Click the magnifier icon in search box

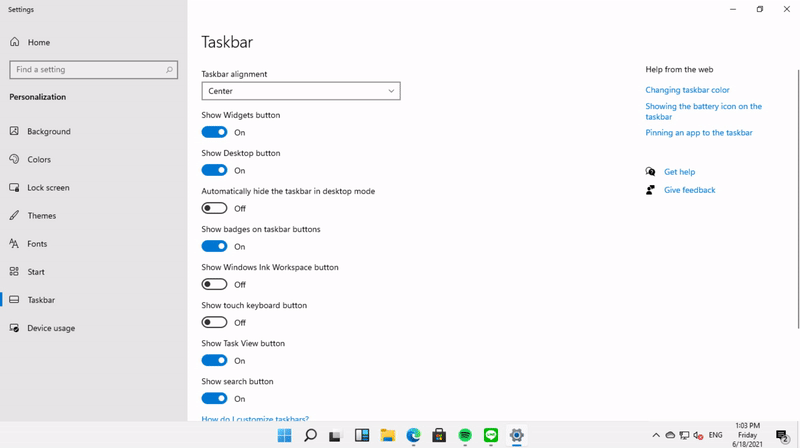[169, 69]
